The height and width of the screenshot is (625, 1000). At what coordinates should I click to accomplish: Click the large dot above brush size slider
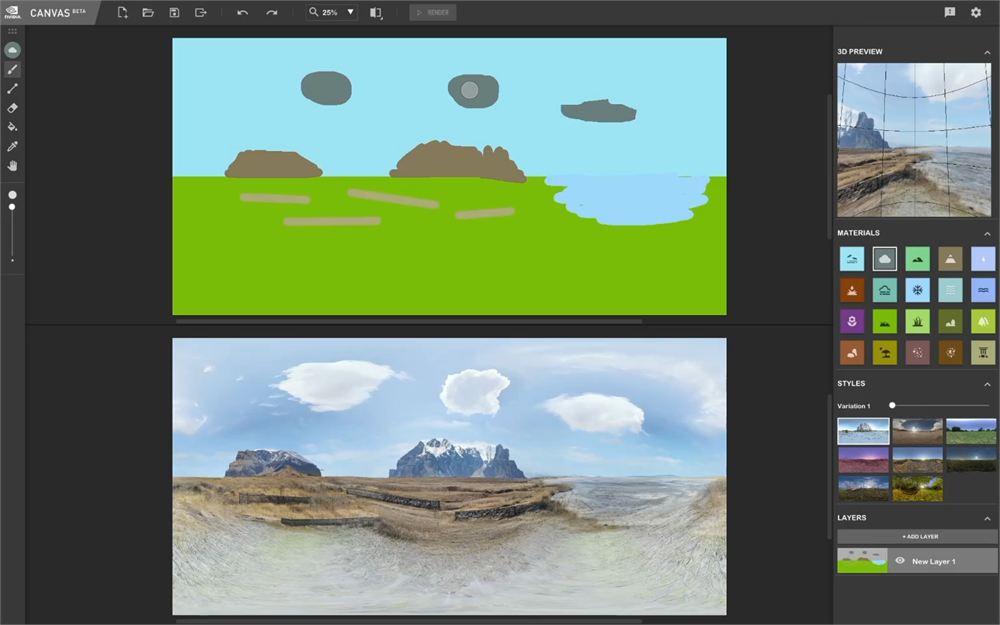12,195
